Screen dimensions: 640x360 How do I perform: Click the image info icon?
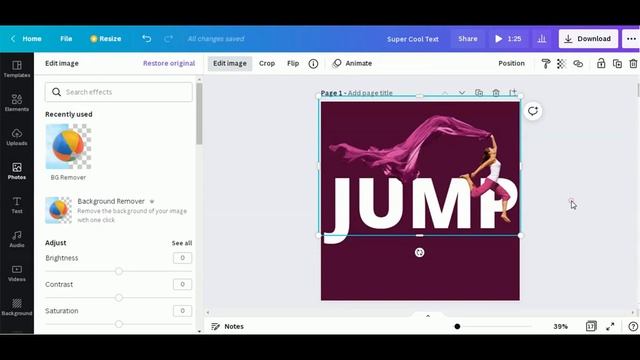tap(313, 64)
